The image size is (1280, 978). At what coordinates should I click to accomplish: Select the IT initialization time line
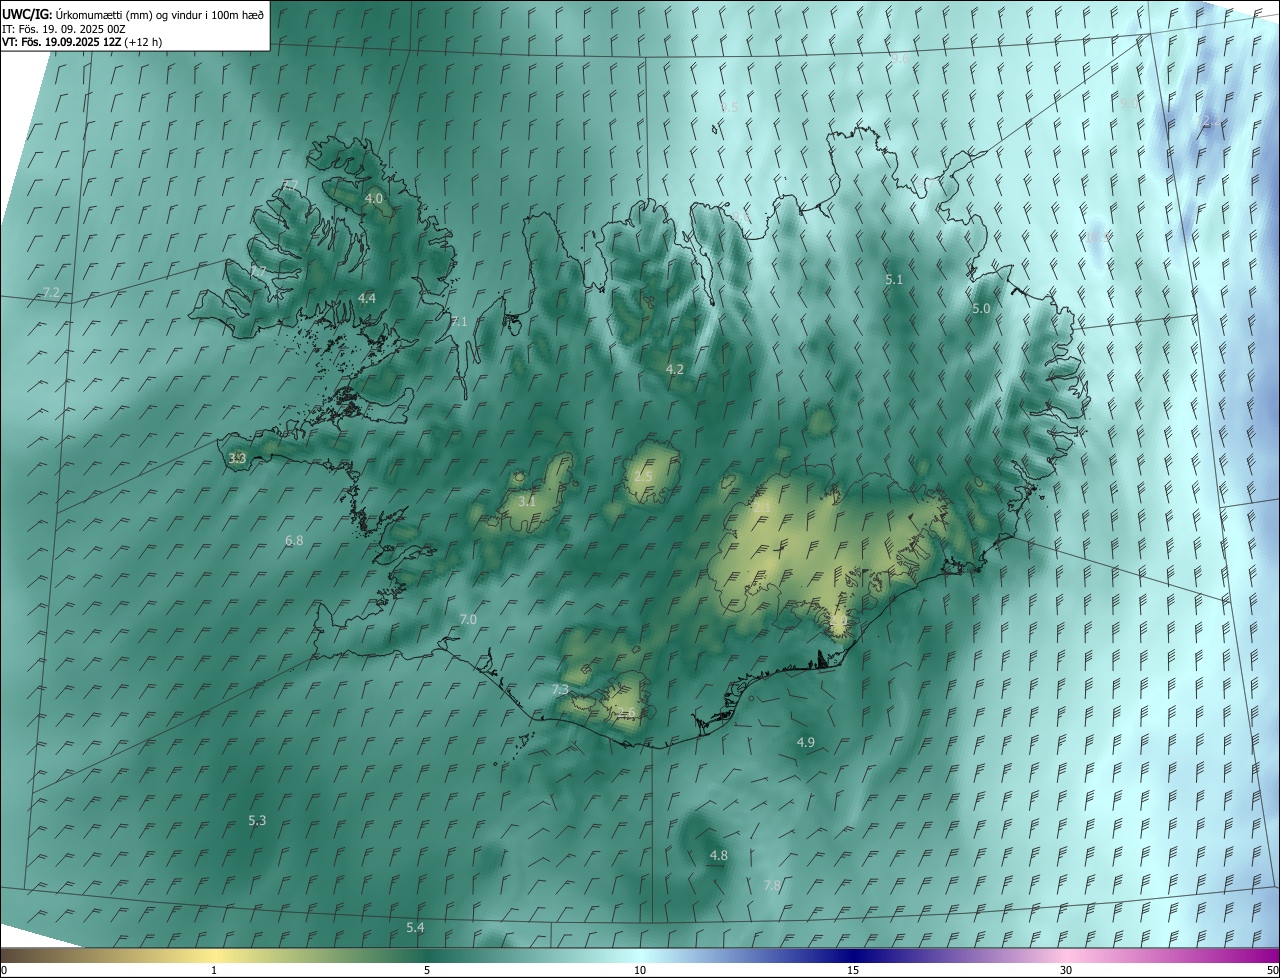[x=64, y=28]
